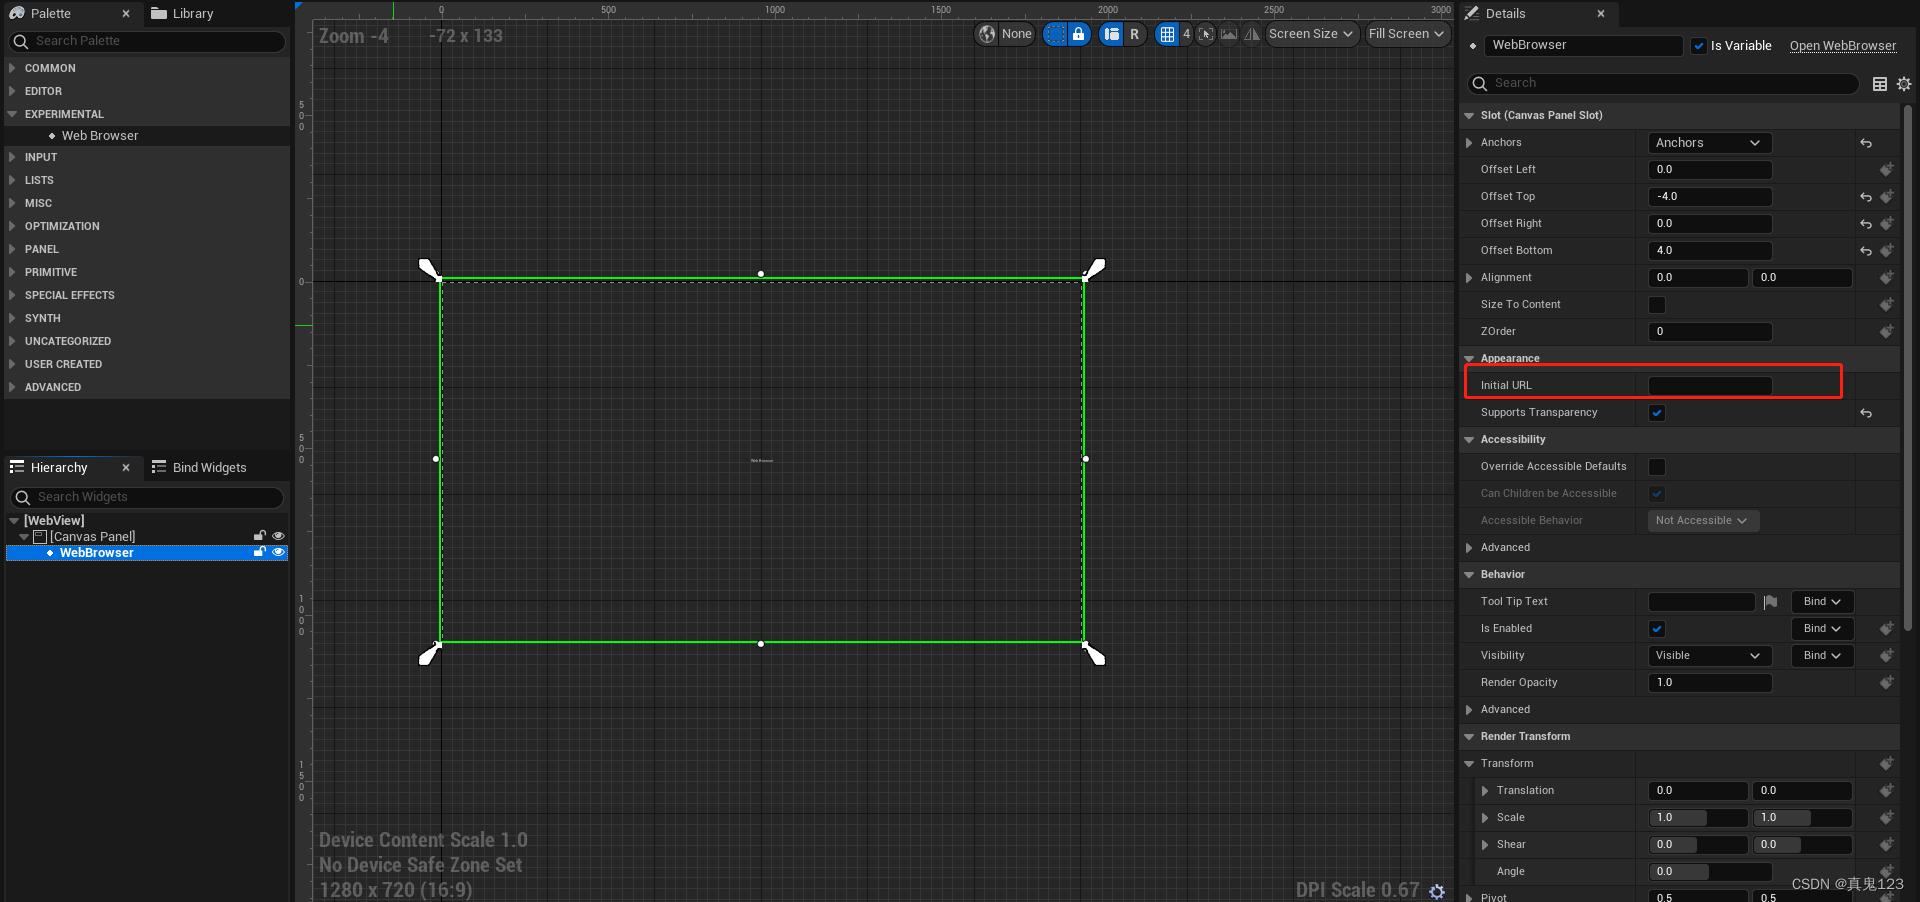Open WebBrowser class link
This screenshot has height=902, width=1920.
click(x=1842, y=46)
